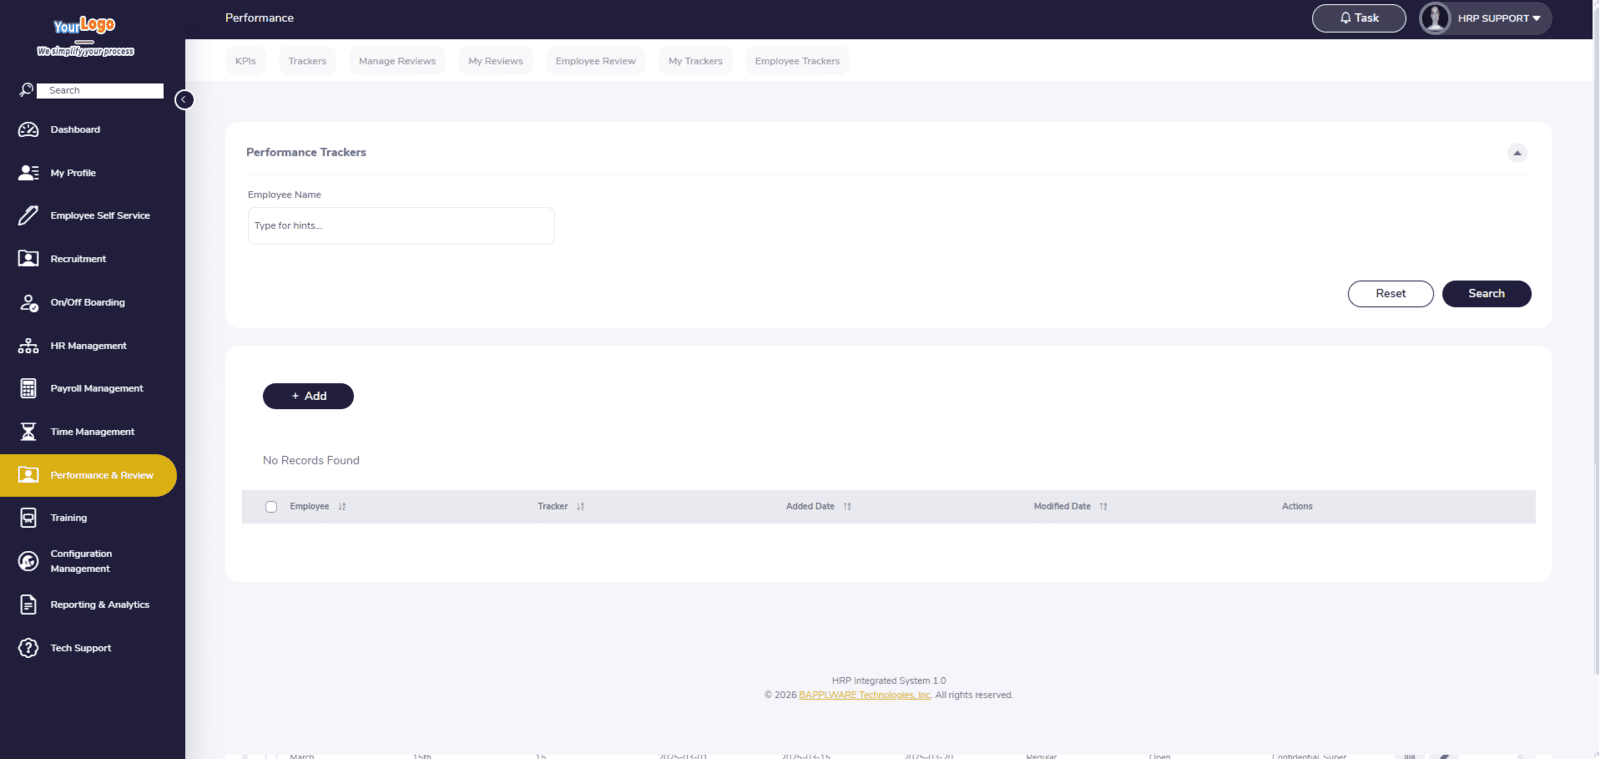1600x759 pixels.
Task: Collapse the sidebar with arrow button
Action: tap(184, 100)
